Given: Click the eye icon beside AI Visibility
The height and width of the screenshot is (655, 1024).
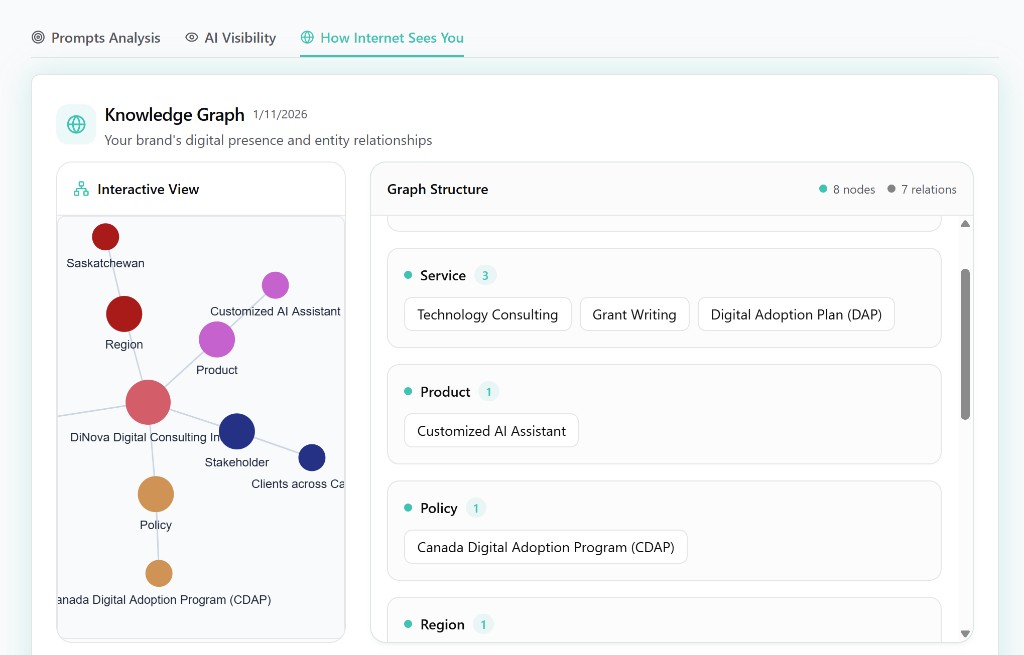Looking at the screenshot, I should [x=190, y=37].
